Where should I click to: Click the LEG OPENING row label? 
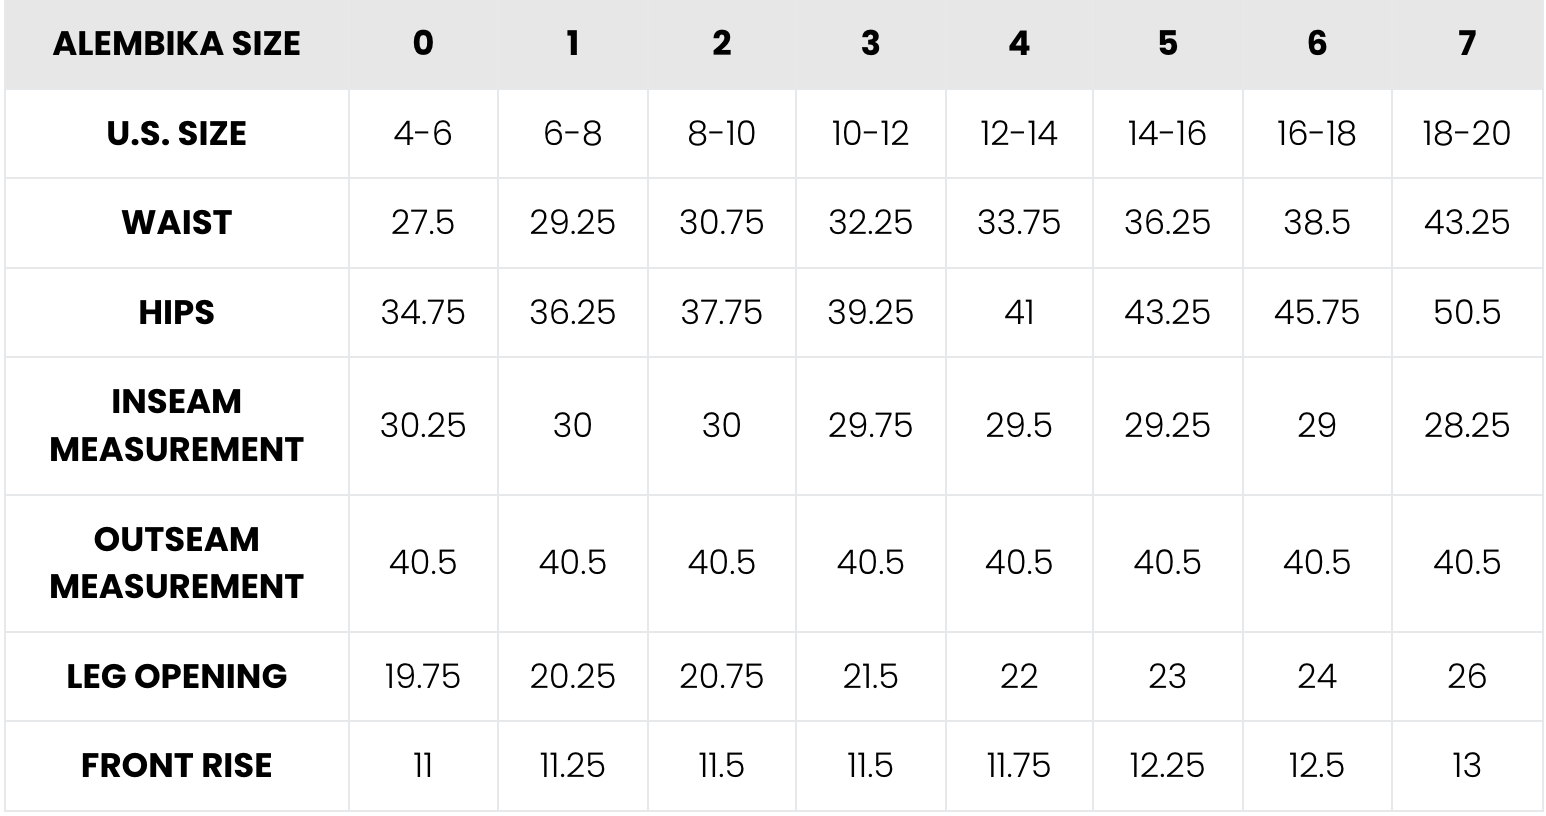(x=176, y=676)
